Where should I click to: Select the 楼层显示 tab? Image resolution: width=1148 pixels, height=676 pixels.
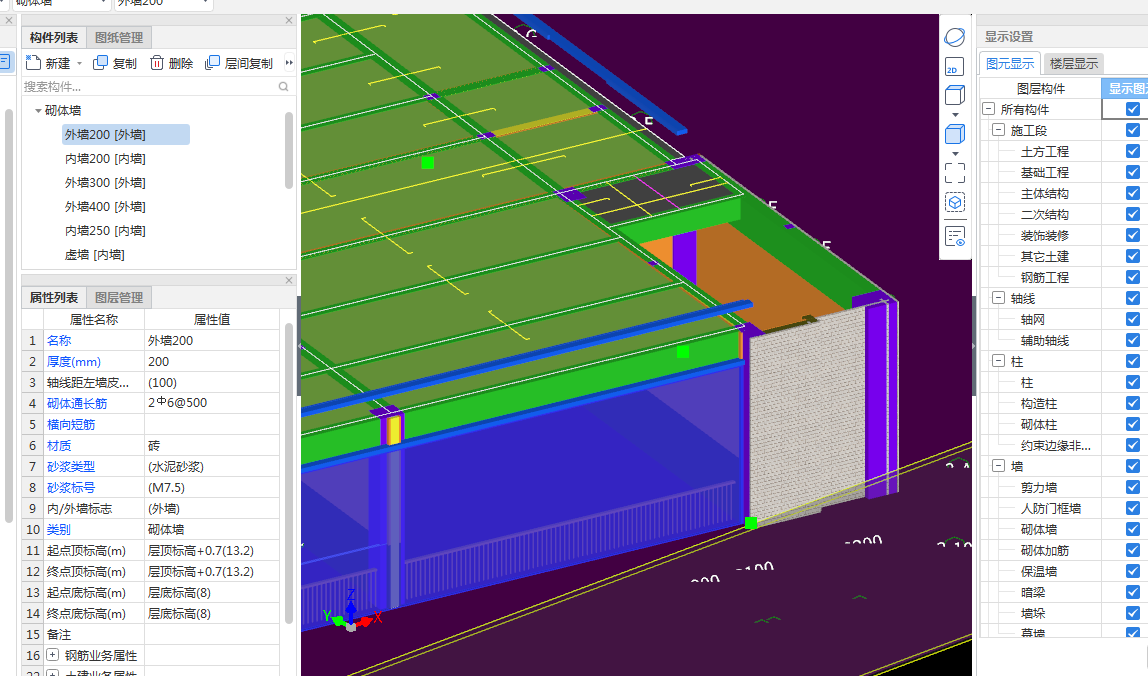[1073, 64]
